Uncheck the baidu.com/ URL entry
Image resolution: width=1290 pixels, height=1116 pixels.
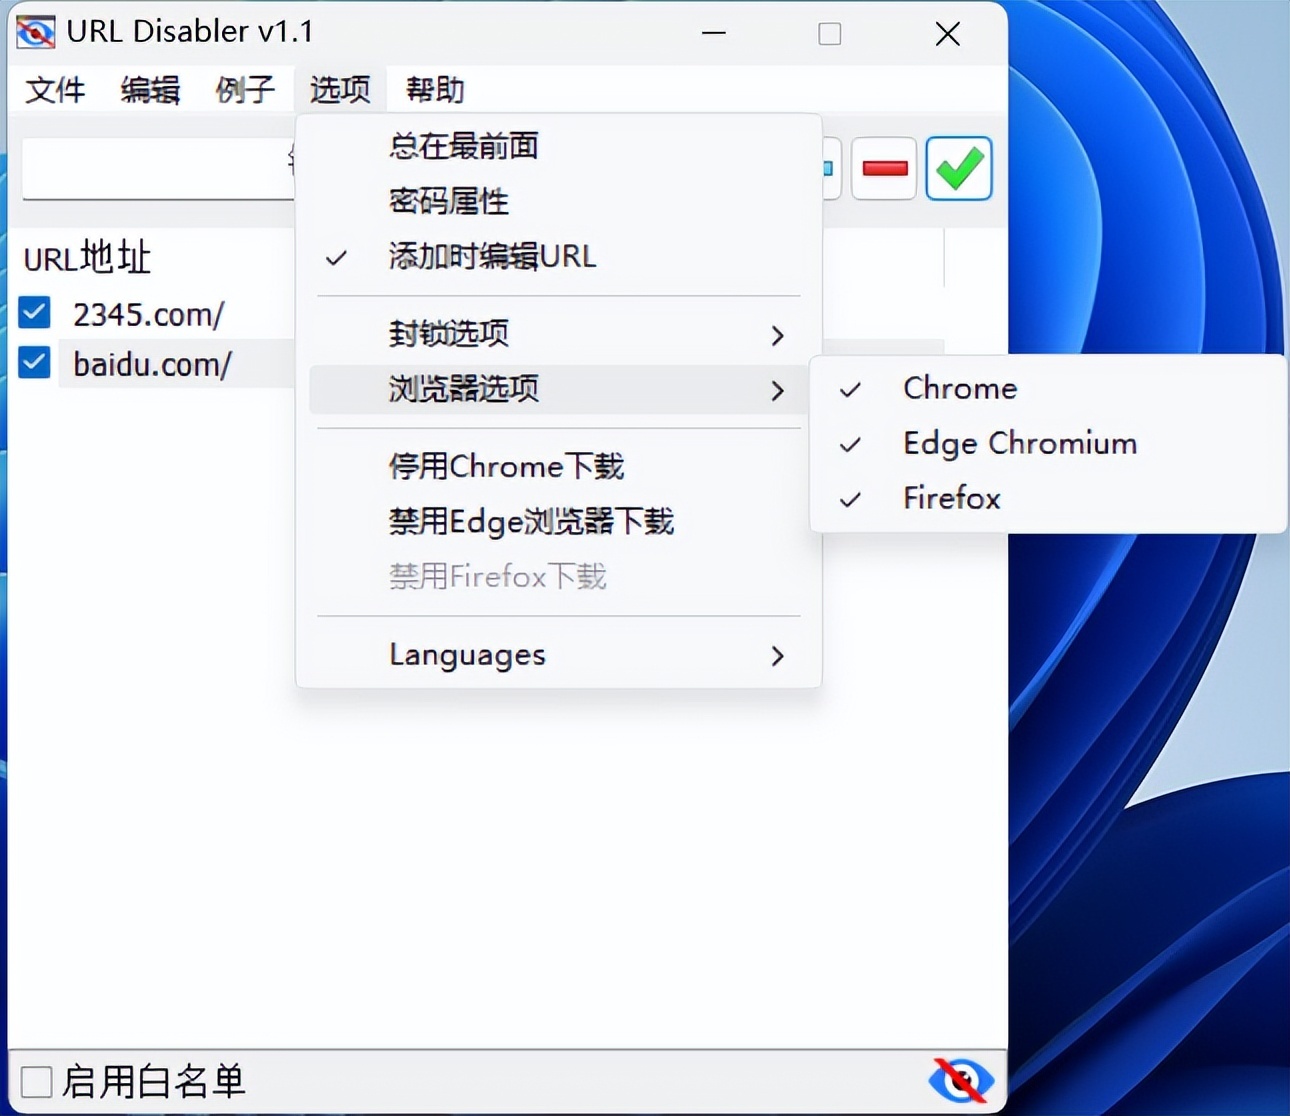click(33, 362)
